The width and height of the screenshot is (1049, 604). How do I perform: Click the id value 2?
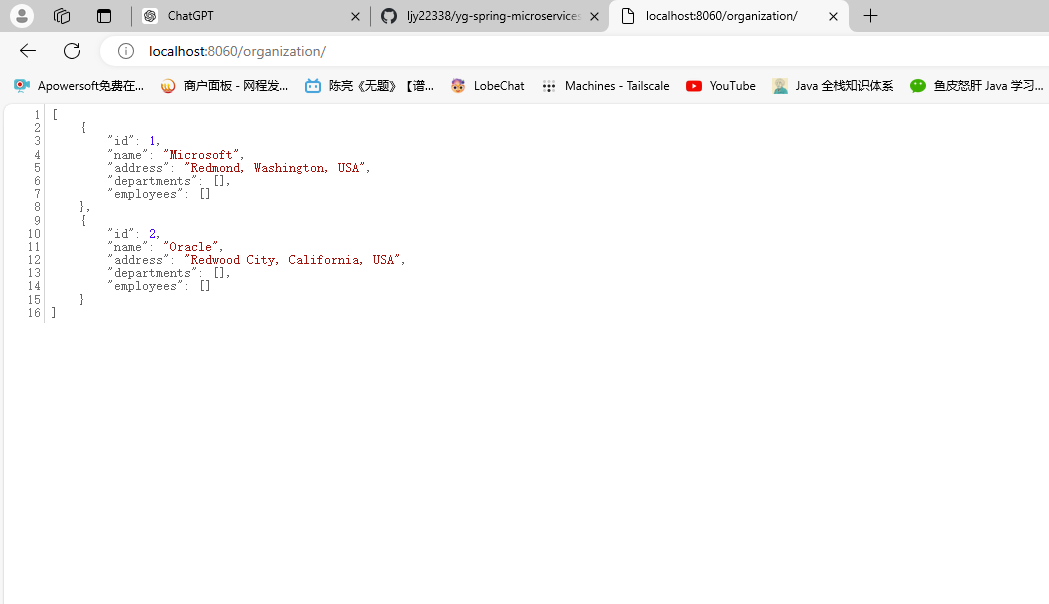point(153,233)
